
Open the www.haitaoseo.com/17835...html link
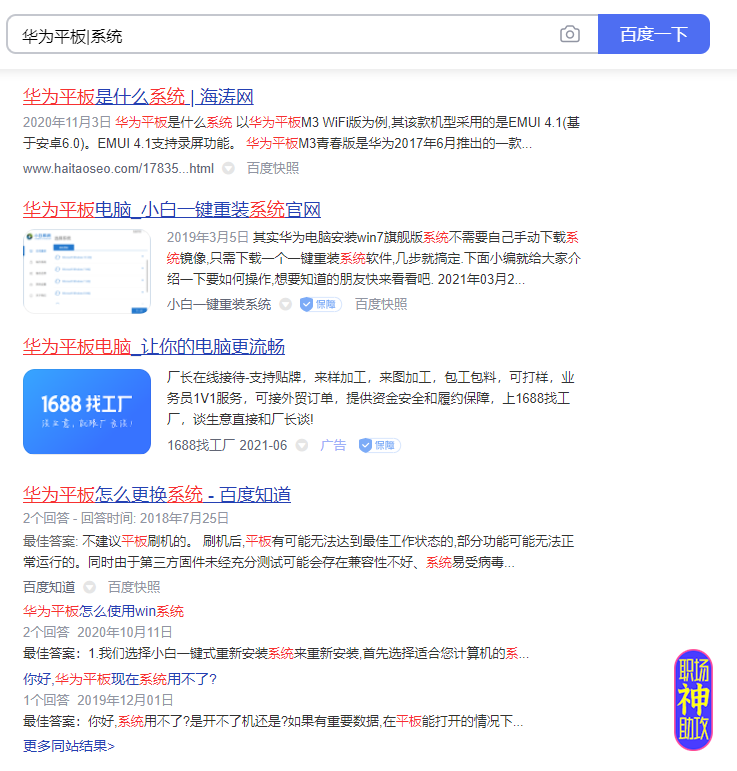[x=118, y=169]
